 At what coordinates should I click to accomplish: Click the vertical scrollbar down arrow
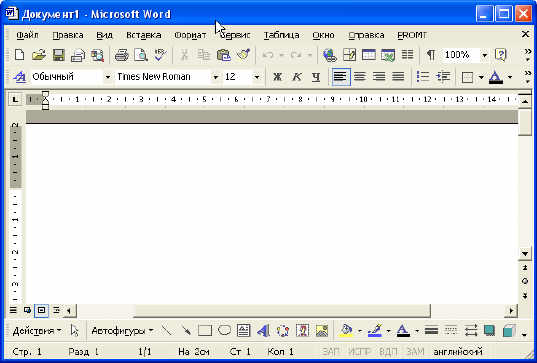coord(525,254)
